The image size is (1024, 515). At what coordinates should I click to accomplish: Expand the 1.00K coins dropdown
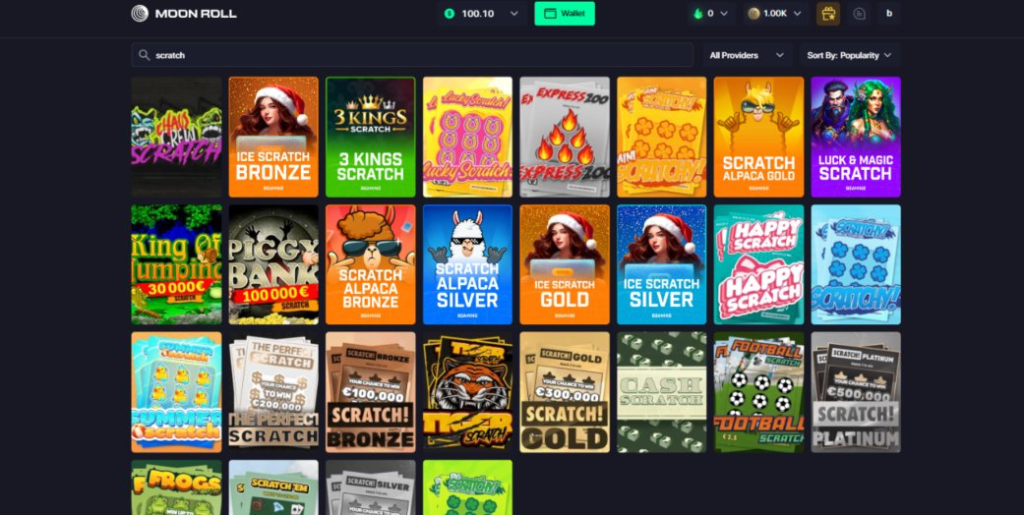click(x=796, y=14)
